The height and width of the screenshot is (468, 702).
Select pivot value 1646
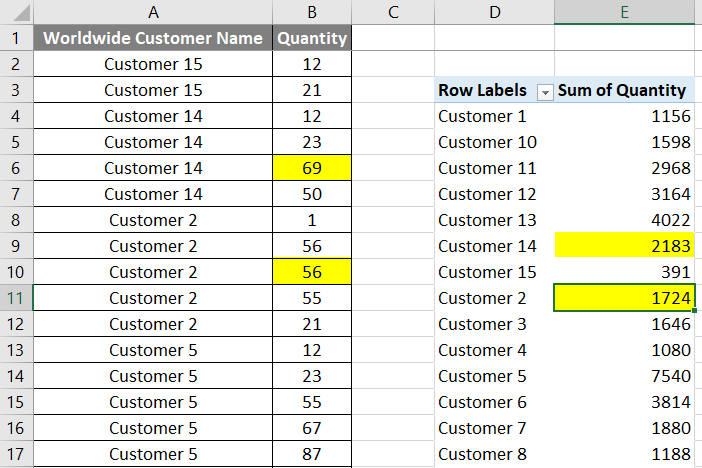(625, 324)
